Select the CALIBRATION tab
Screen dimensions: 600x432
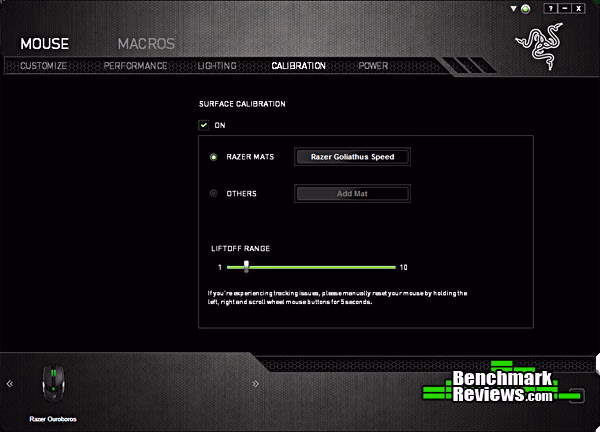[x=298, y=66]
